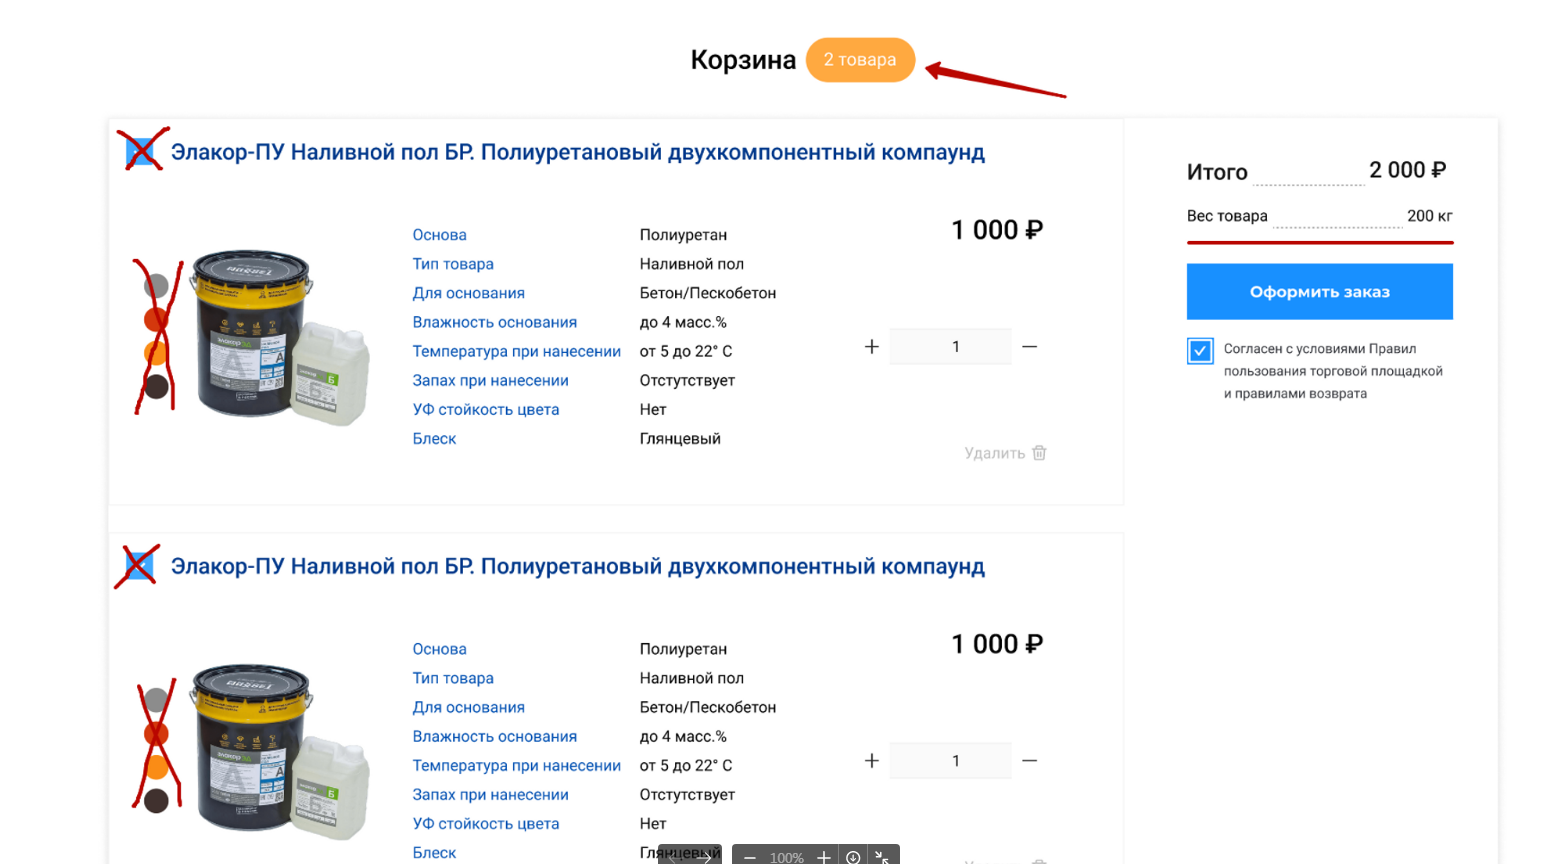Open the second Элакор-ПУ product title link
This screenshot has width=1556, height=864.
pos(577,566)
